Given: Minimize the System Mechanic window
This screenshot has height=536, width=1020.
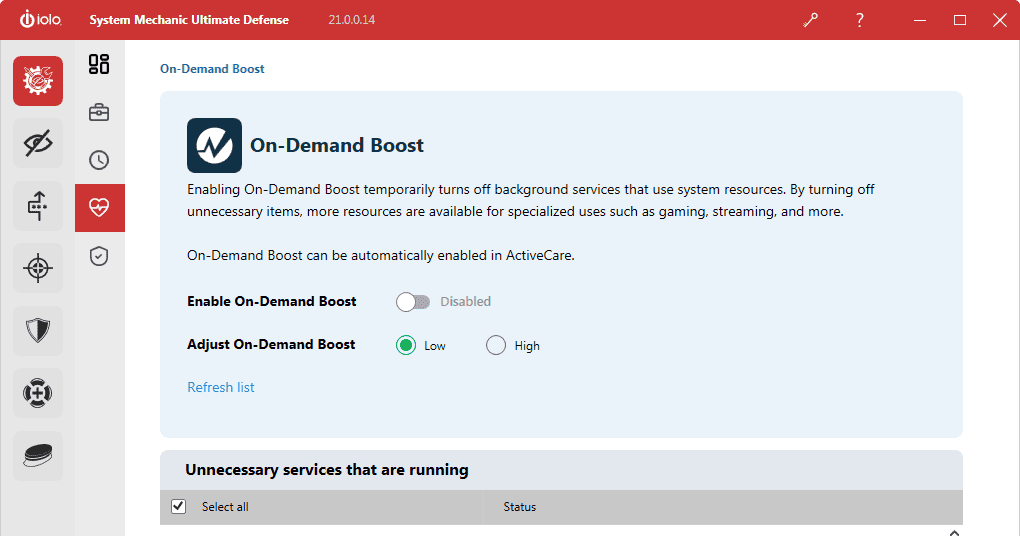Looking at the screenshot, I should click(919, 20).
